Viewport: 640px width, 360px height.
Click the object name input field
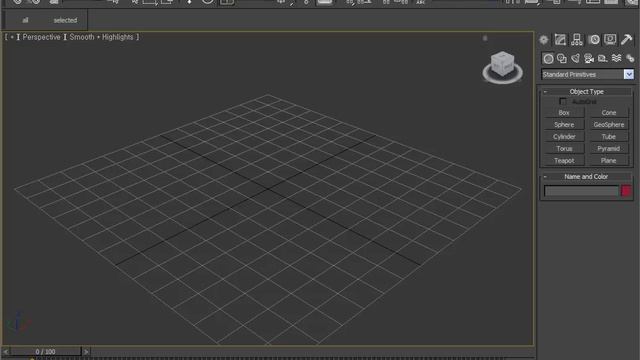(x=582, y=191)
